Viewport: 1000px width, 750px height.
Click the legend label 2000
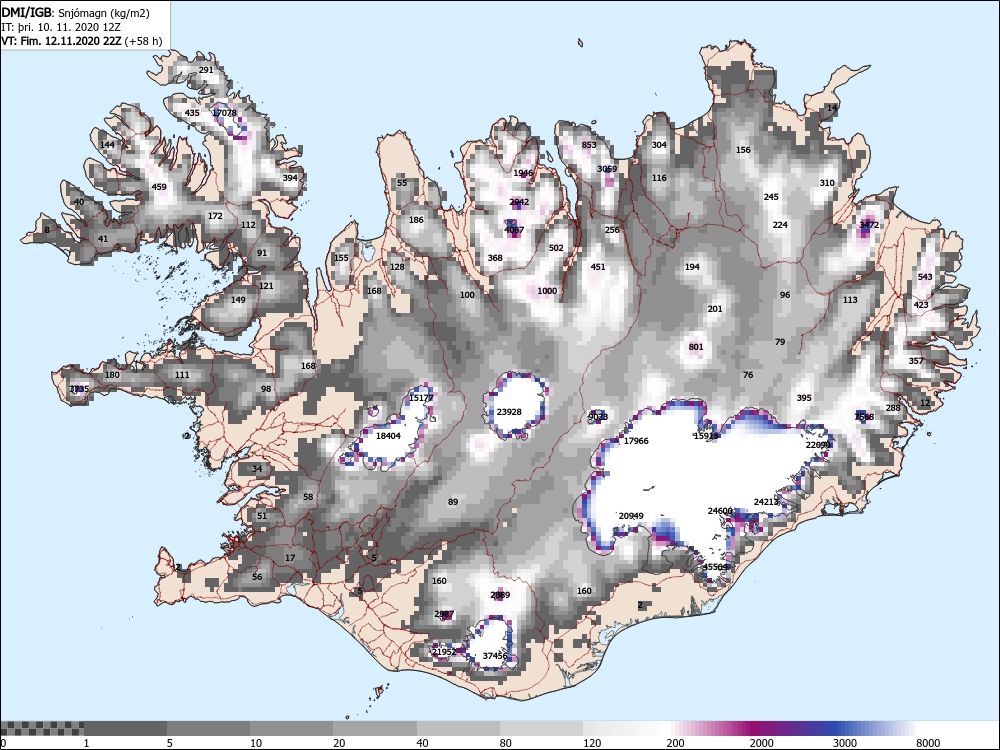761,743
